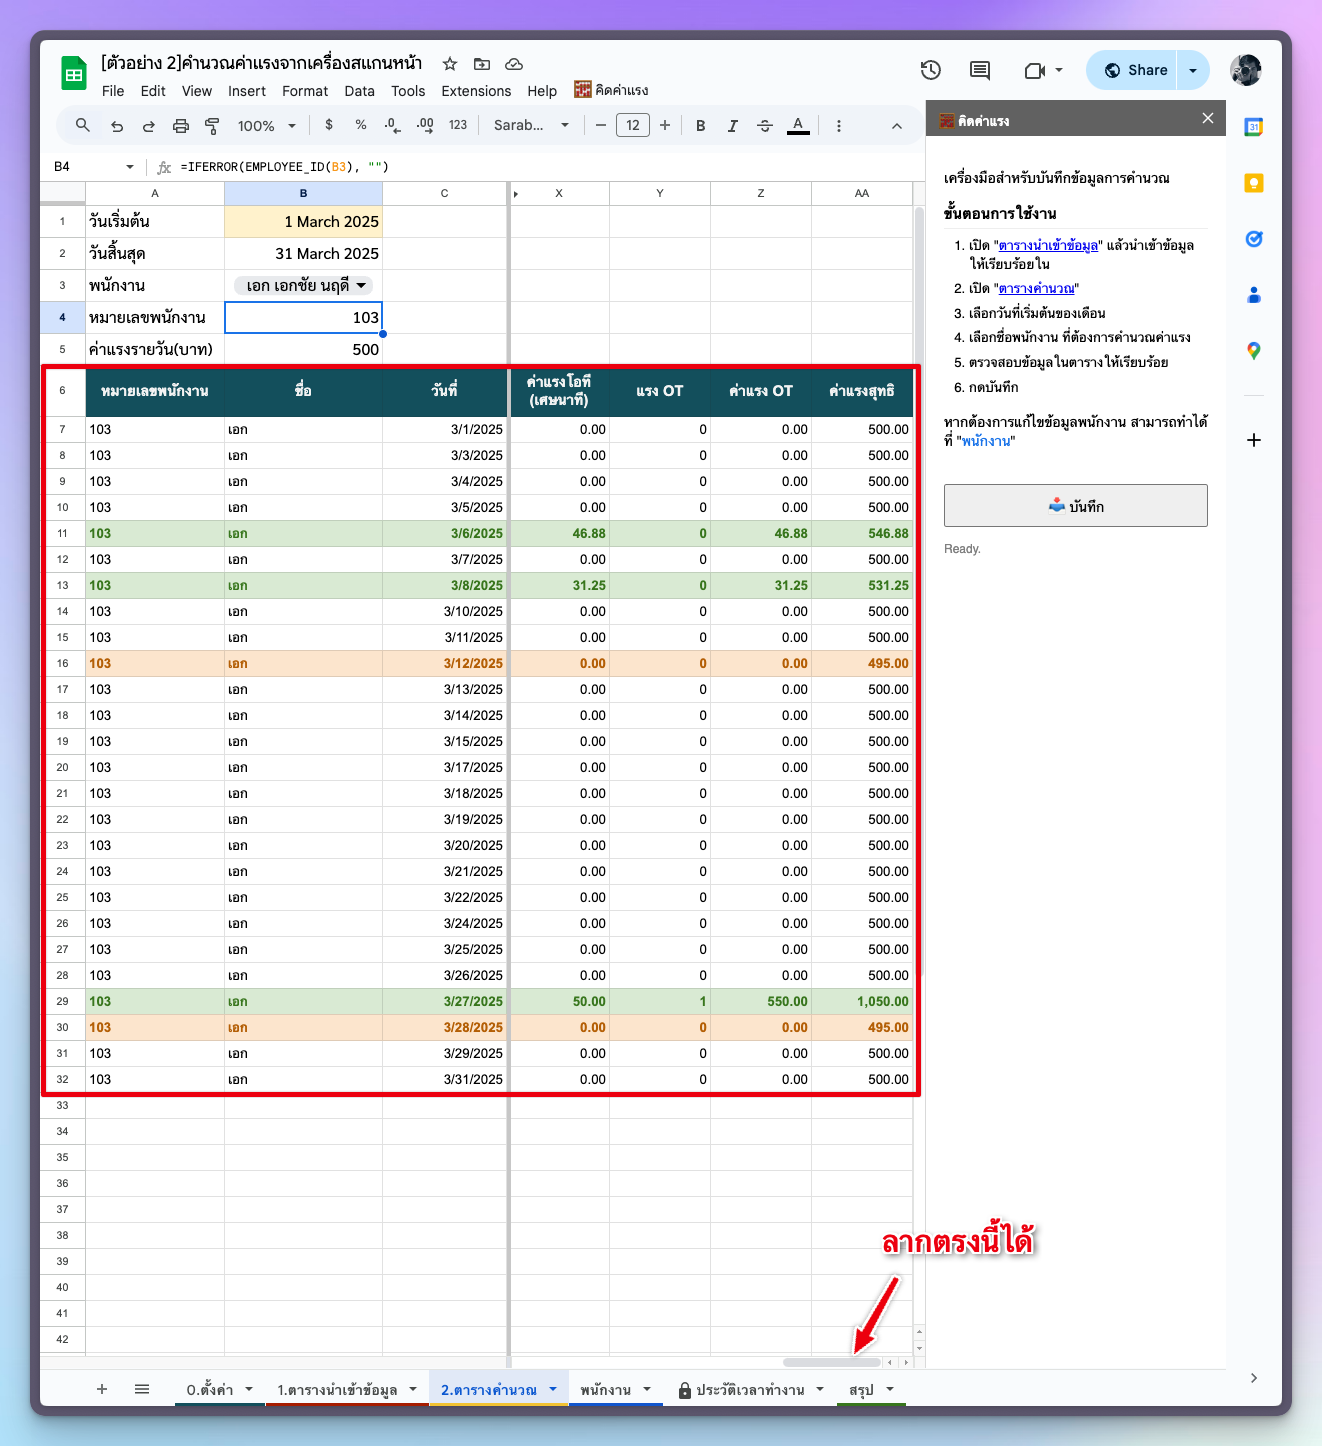Toggle bold formatting
Image resolution: width=1322 pixels, height=1446 pixels.
pyautogui.click(x=700, y=126)
